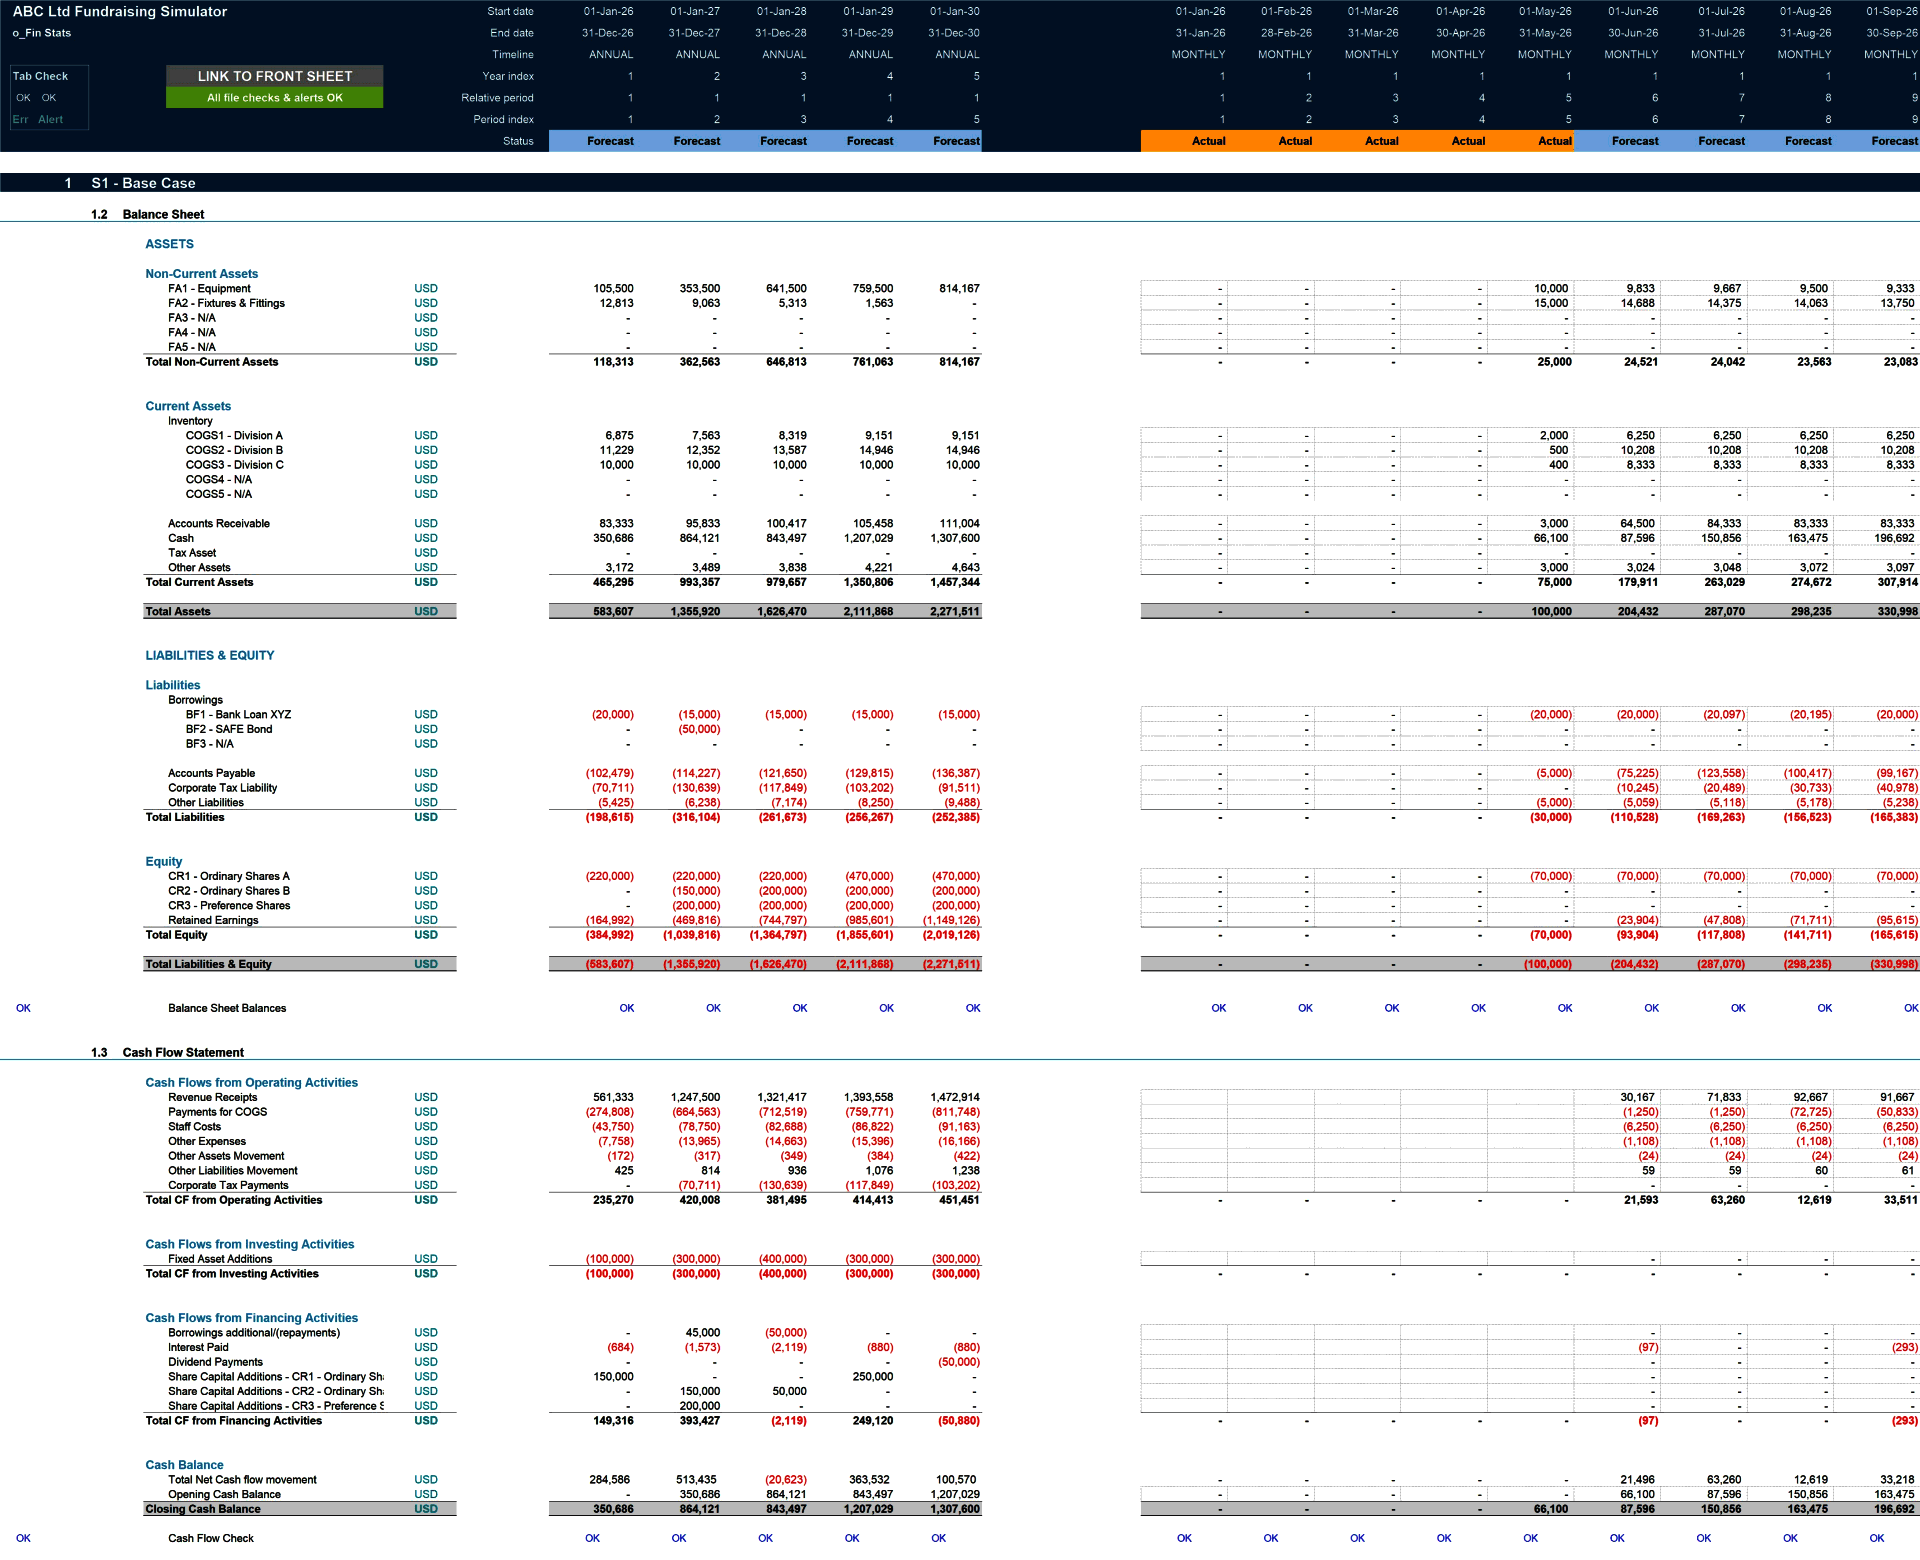Select BF1 - Bank Loan XYZ label
1920x1560 pixels.
click(238, 715)
